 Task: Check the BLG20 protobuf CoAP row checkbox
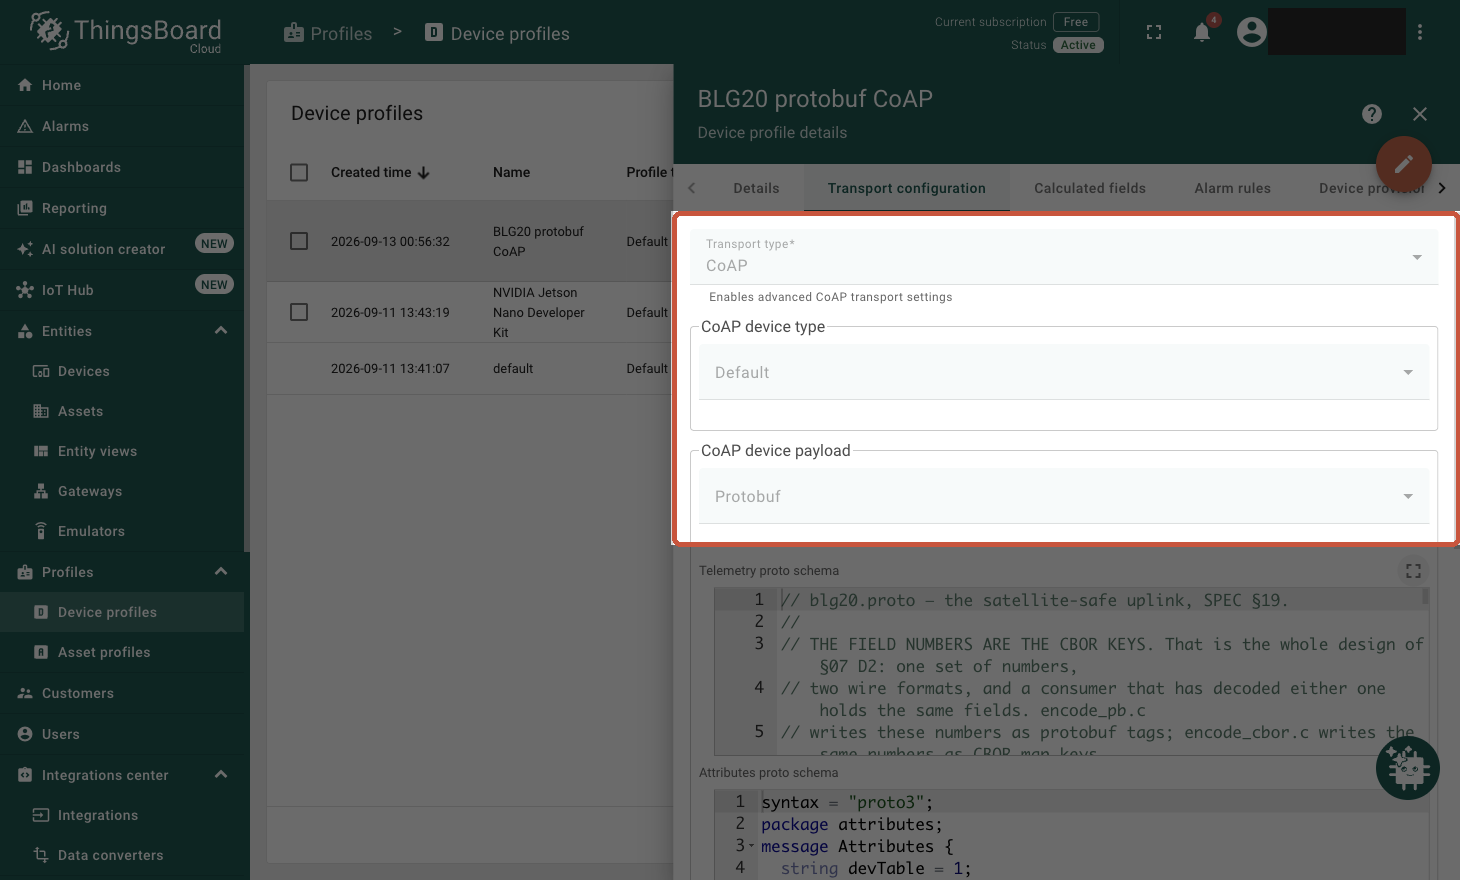pos(299,241)
